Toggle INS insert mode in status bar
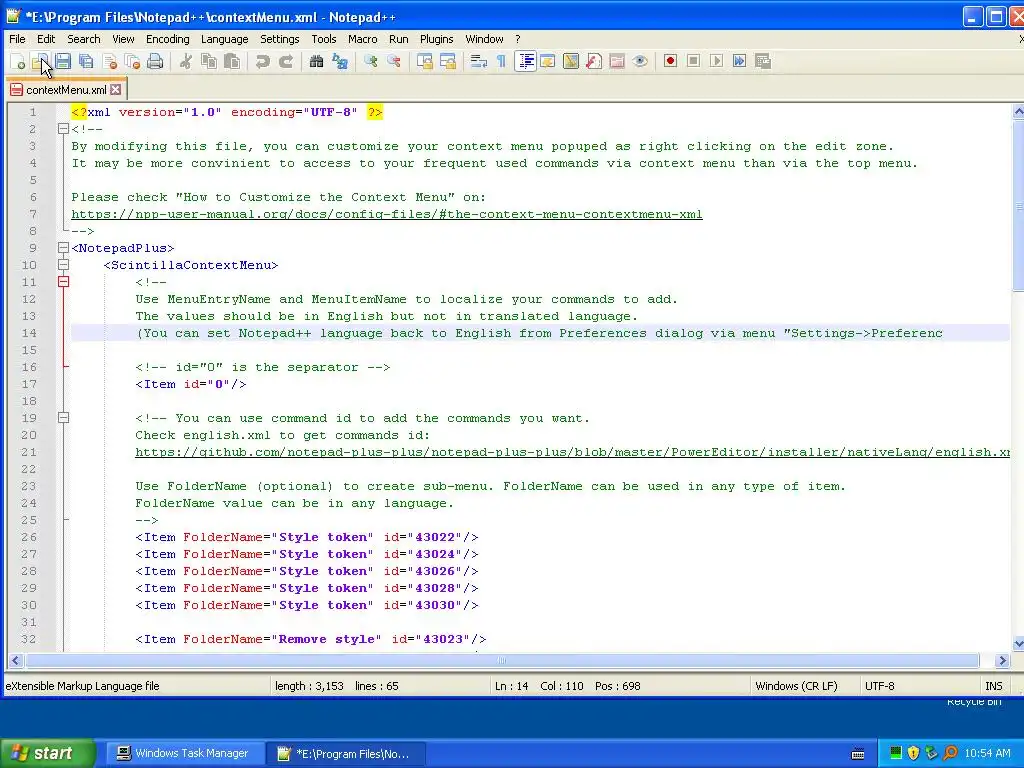 tap(993, 686)
